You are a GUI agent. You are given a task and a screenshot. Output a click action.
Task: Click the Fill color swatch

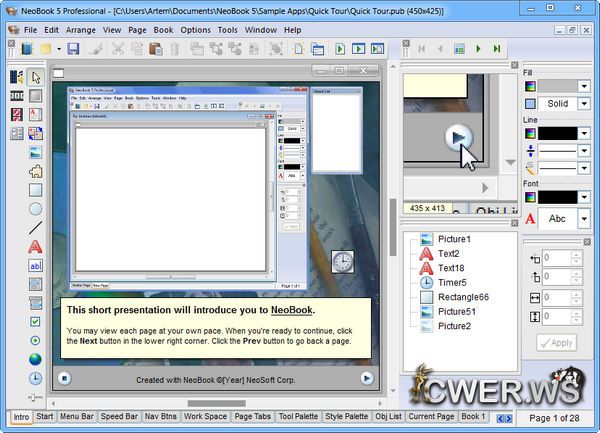click(x=564, y=87)
